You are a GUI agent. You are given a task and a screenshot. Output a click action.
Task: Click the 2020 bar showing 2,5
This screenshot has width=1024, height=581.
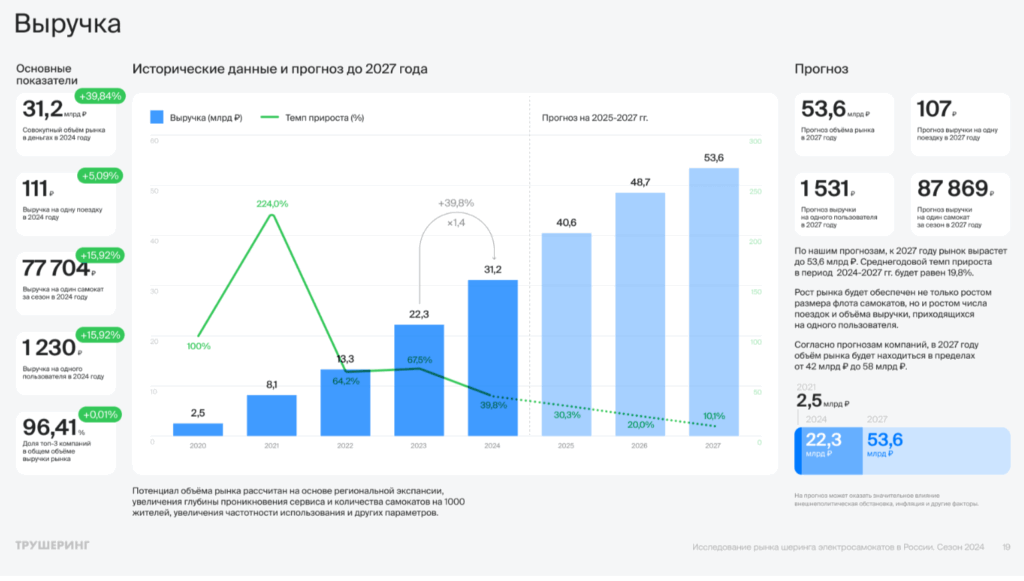pos(198,429)
